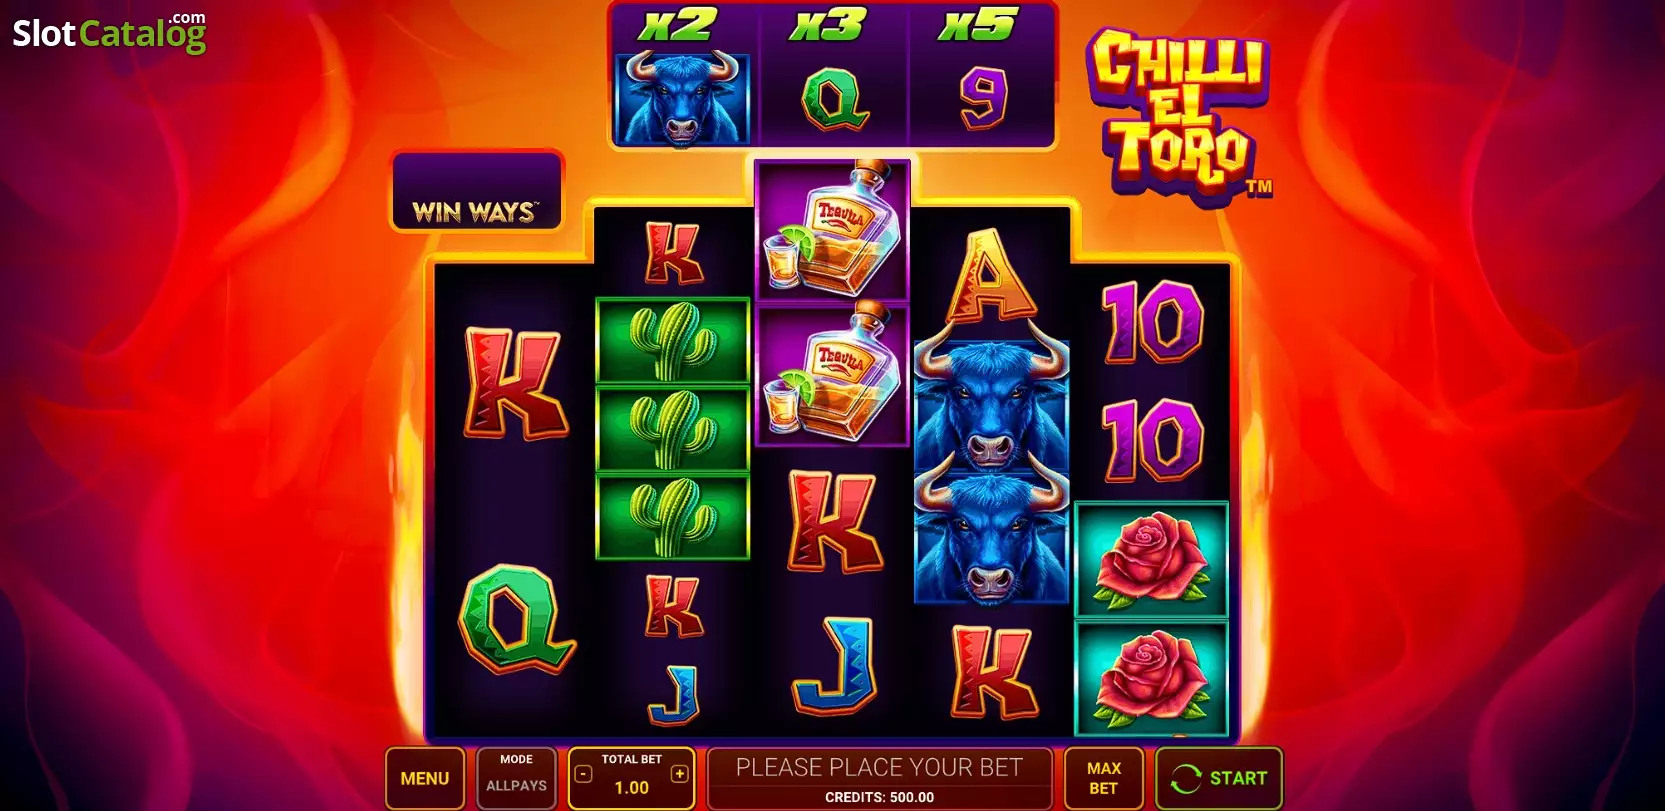Screen dimensions: 1665x811
Task: Click the x2 blue bull multiplier symbol
Action: click(x=683, y=98)
